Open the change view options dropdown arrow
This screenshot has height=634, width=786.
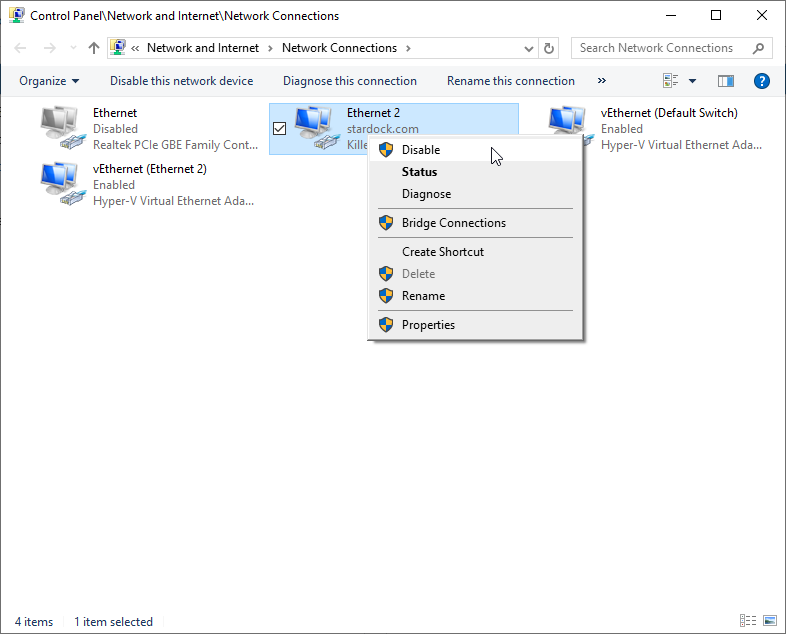(692, 81)
